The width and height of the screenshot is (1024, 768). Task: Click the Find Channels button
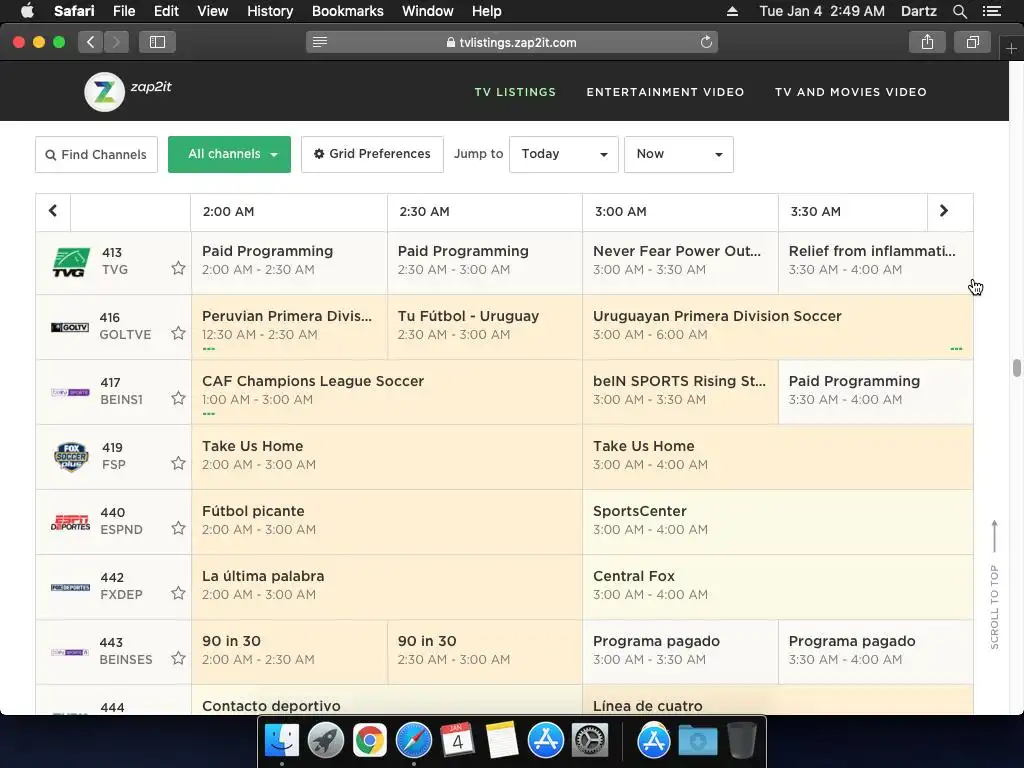pos(97,155)
